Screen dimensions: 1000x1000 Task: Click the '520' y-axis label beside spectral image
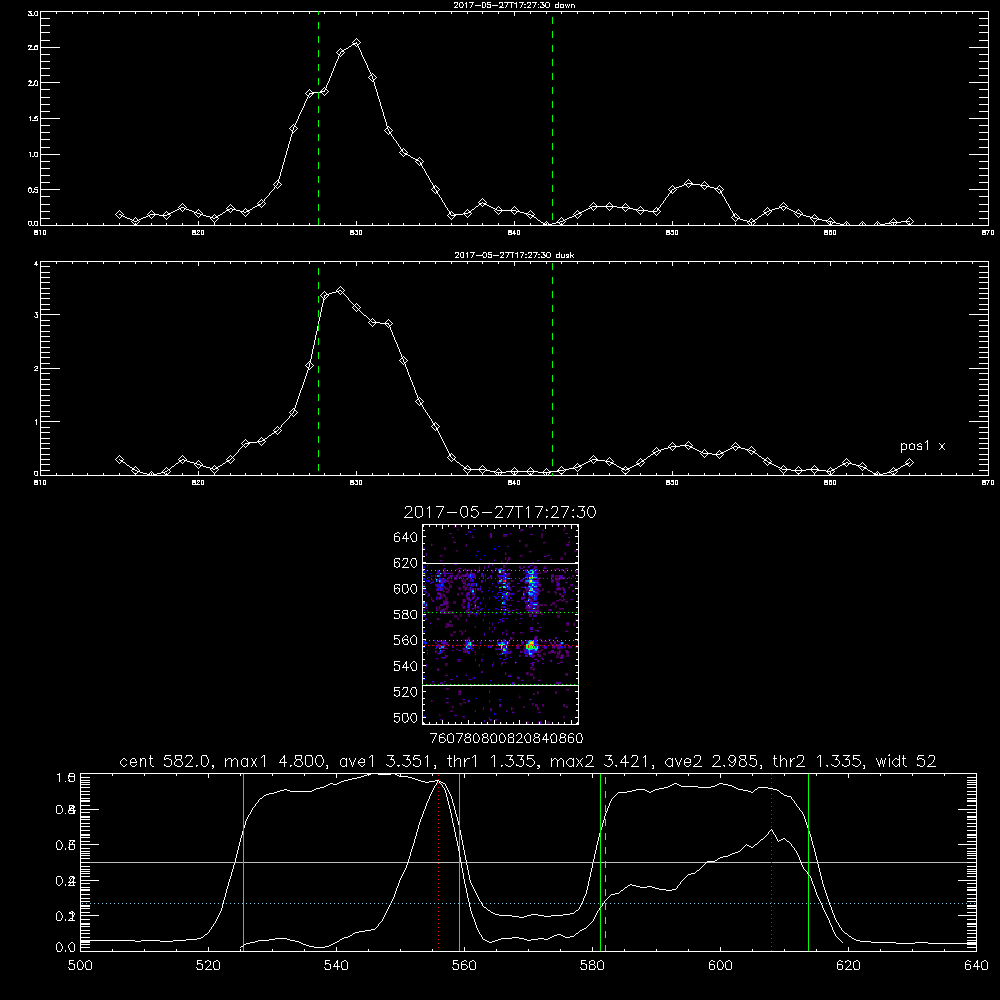coord(406,692)
